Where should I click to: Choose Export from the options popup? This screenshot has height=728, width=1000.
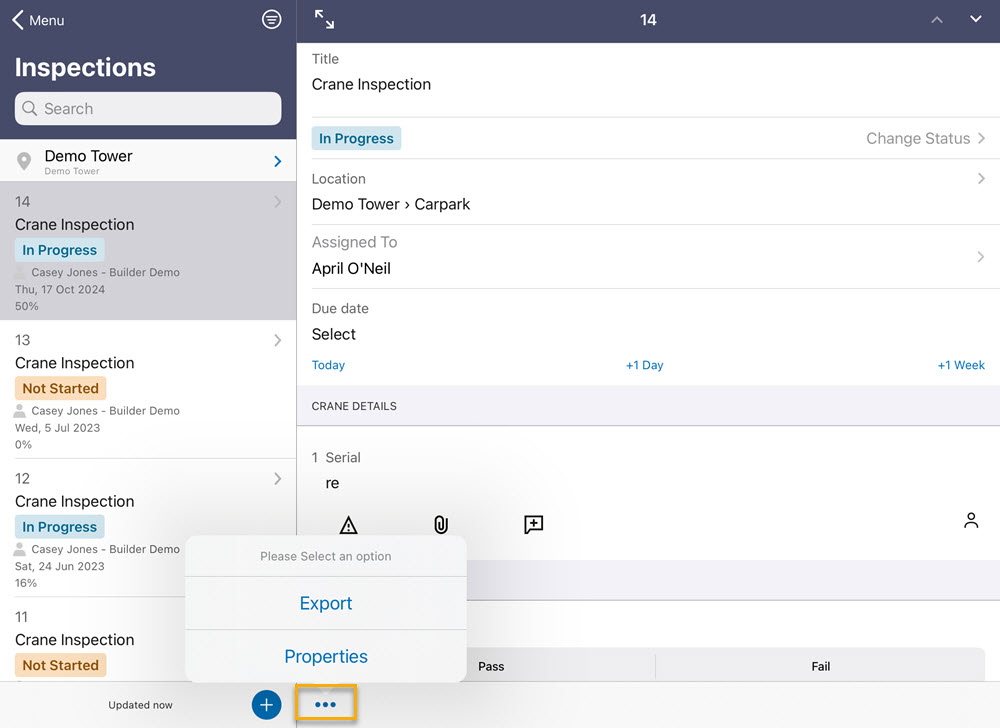[x=326, y=603]
